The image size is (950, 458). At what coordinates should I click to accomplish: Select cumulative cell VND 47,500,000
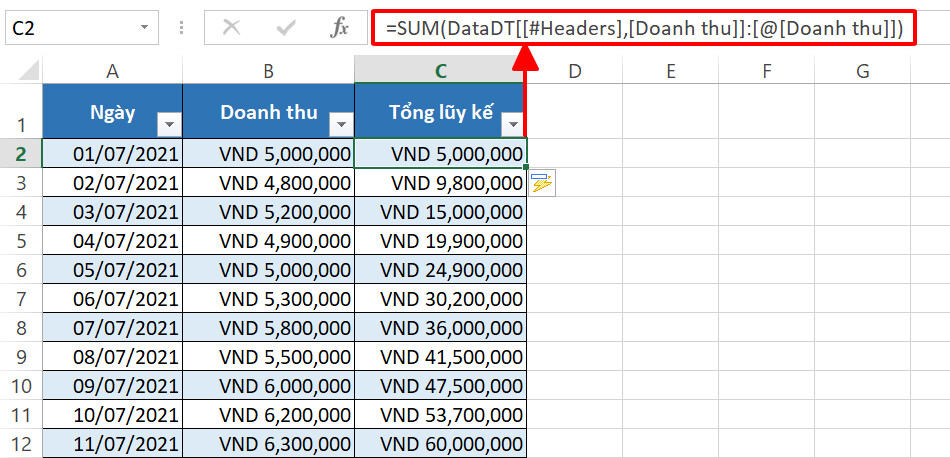point(440,386)
